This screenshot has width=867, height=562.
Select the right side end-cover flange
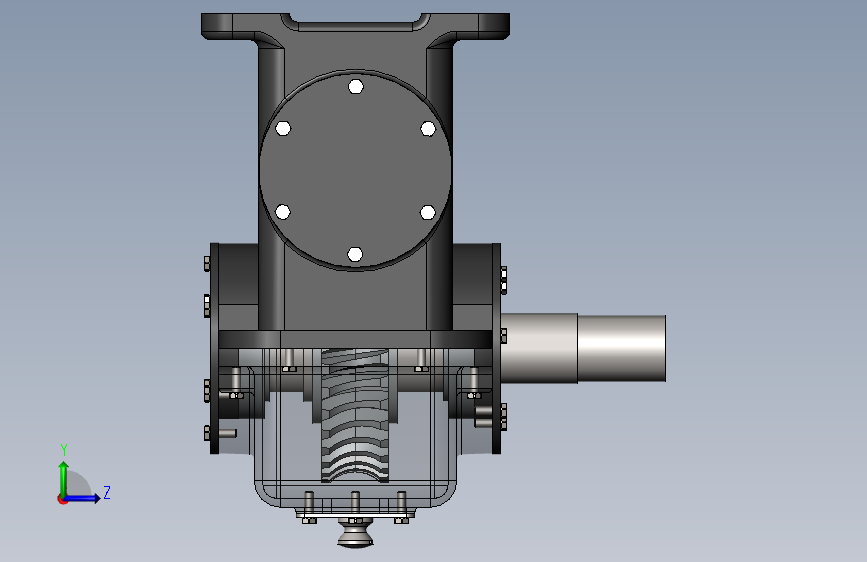(497, 348)
